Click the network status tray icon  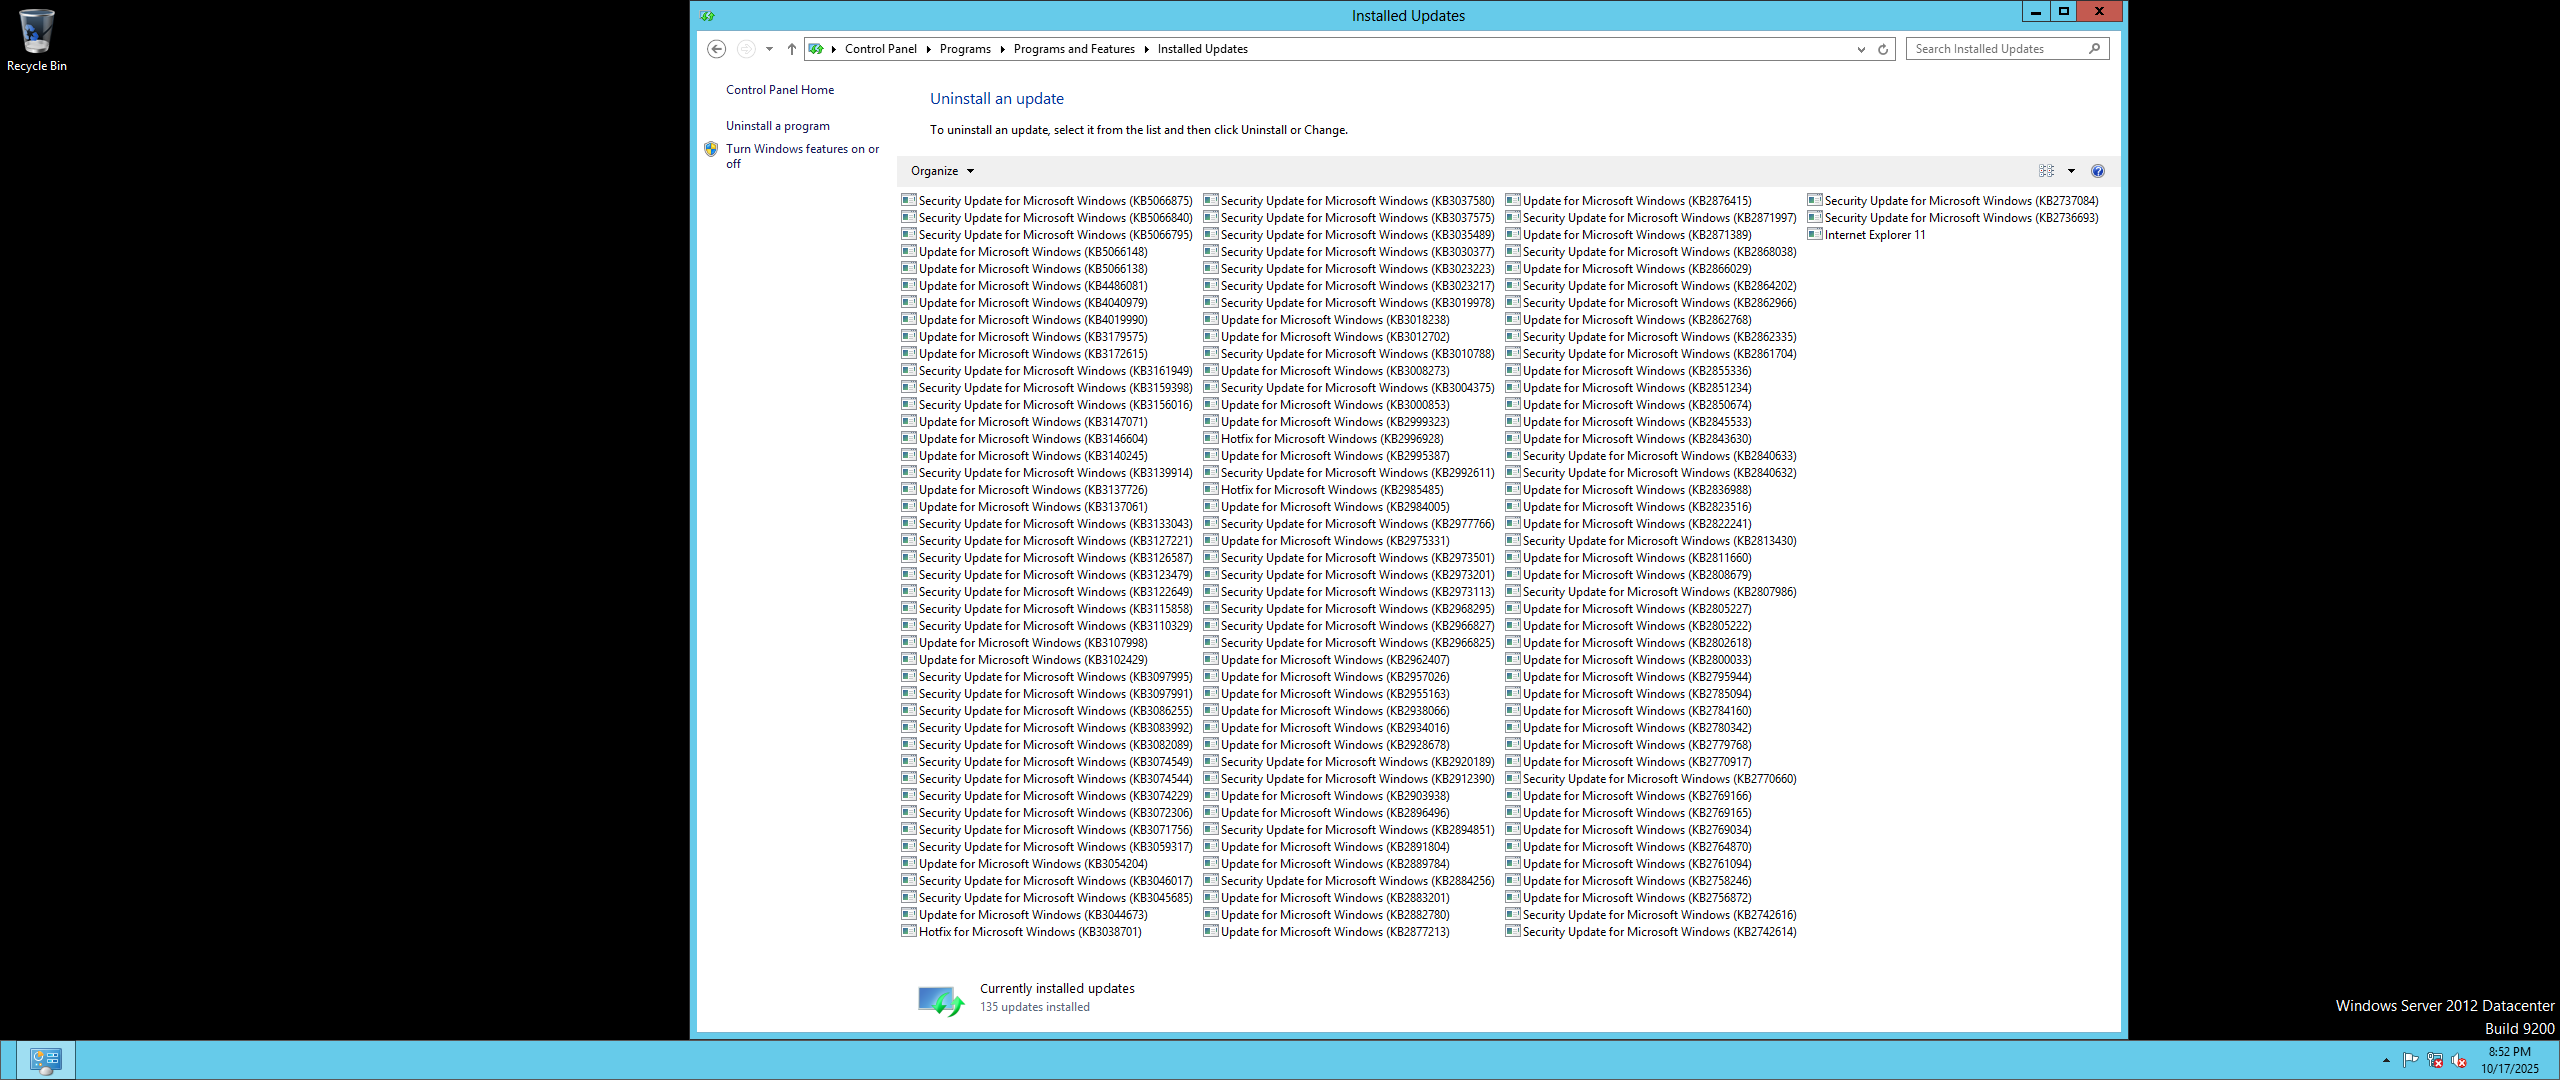[2435, 1060]
